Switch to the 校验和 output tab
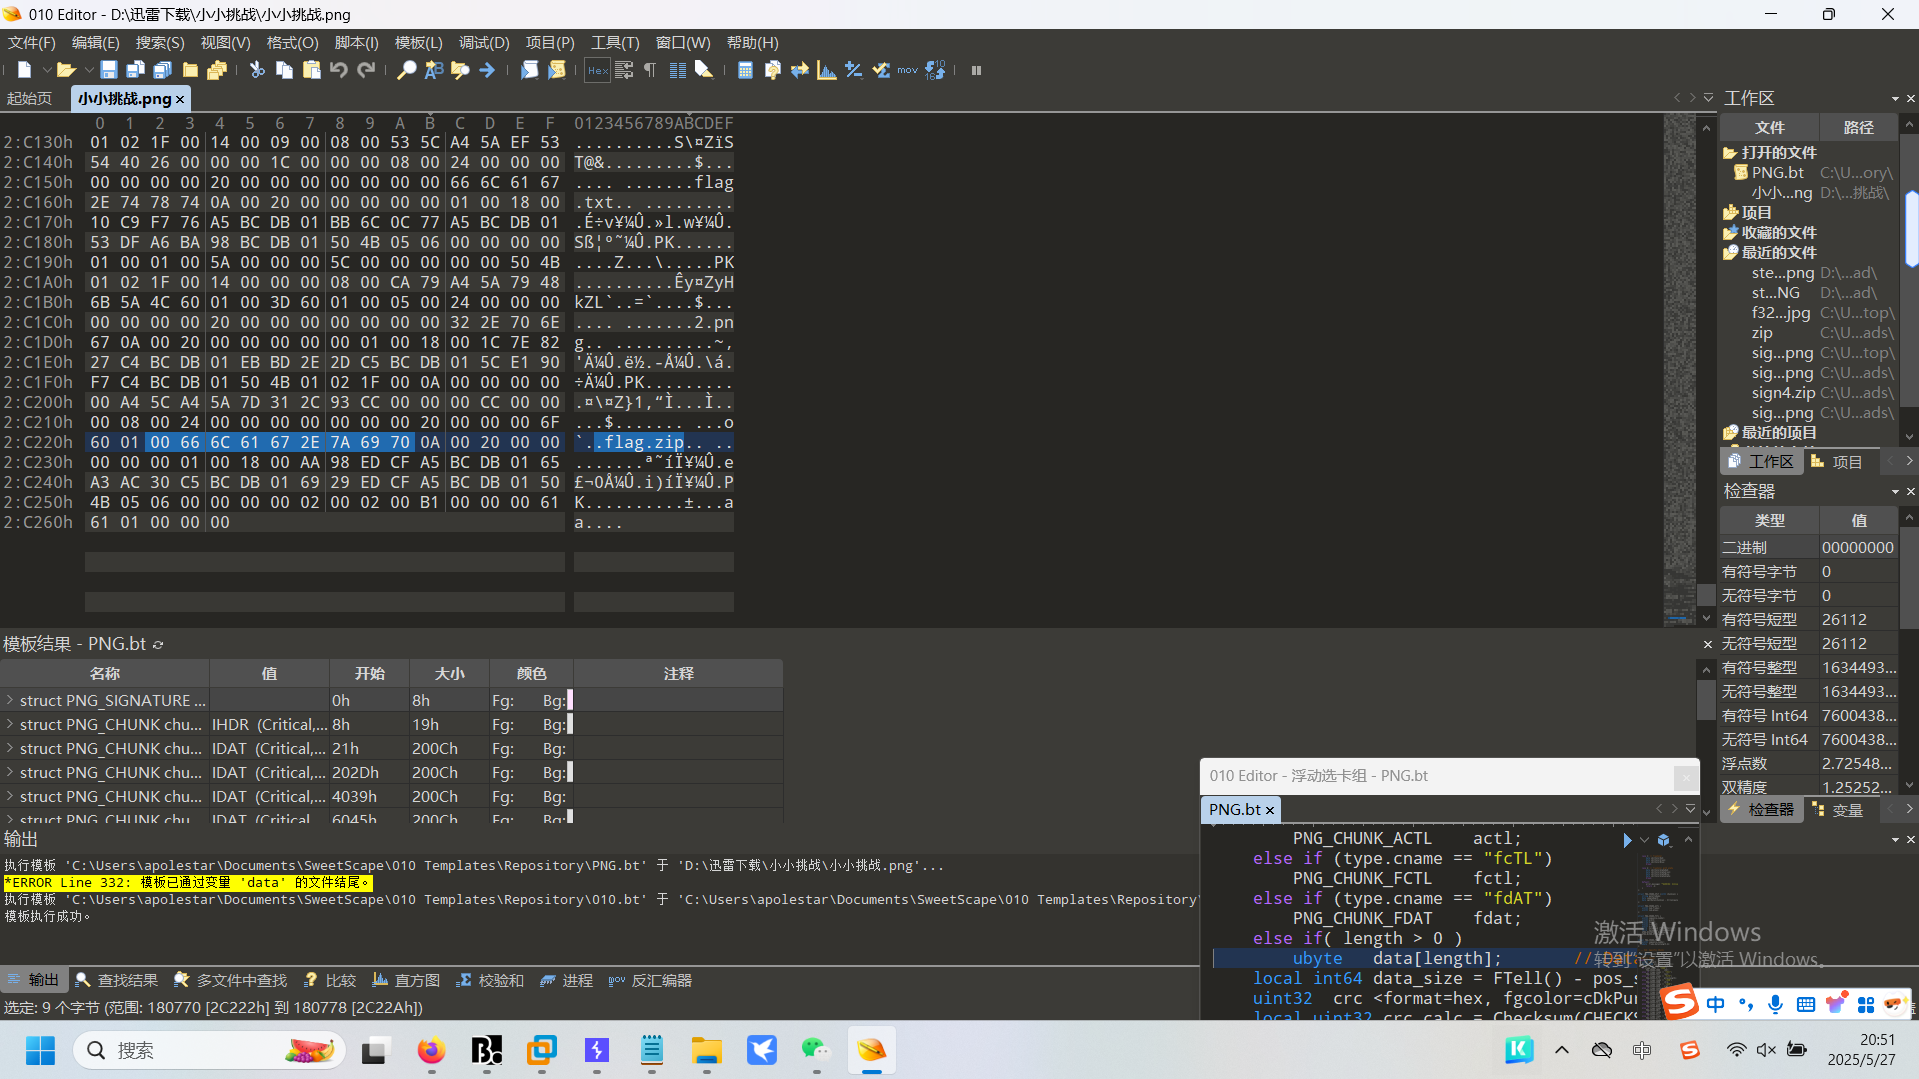The image size is (1919, 1079). coord(490,980)
